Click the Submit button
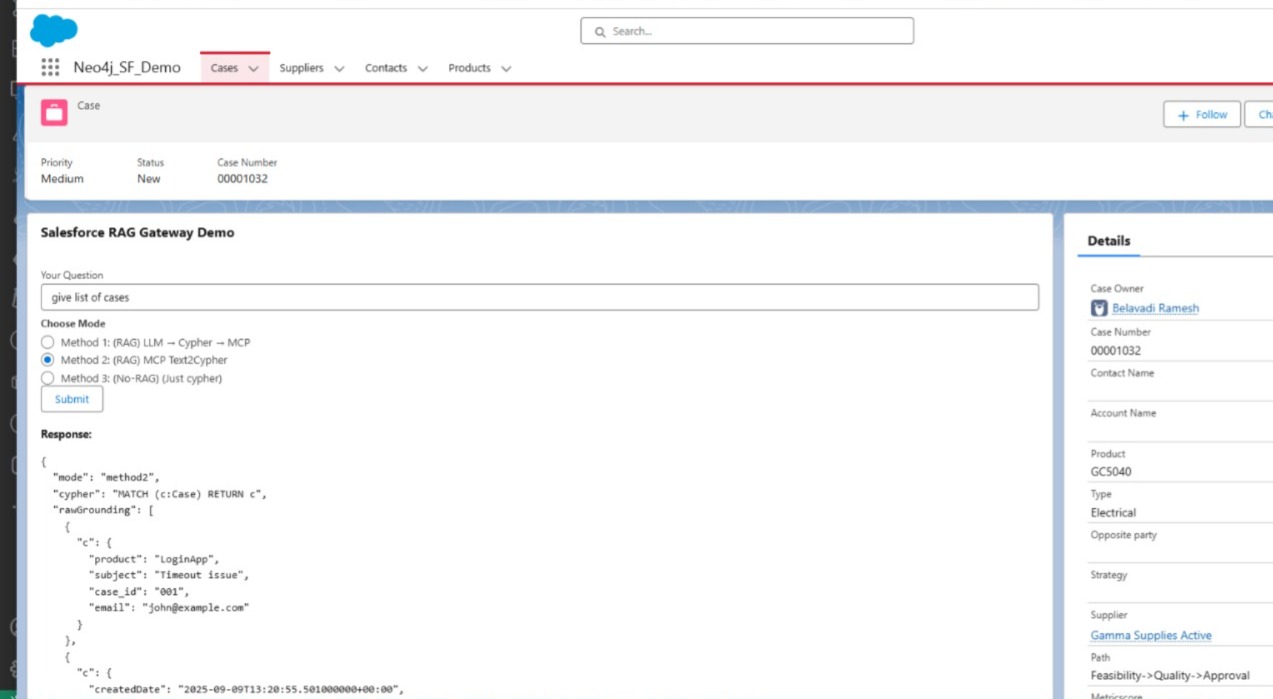Screen dimensions: 1273x699 [x=72, y=399]
